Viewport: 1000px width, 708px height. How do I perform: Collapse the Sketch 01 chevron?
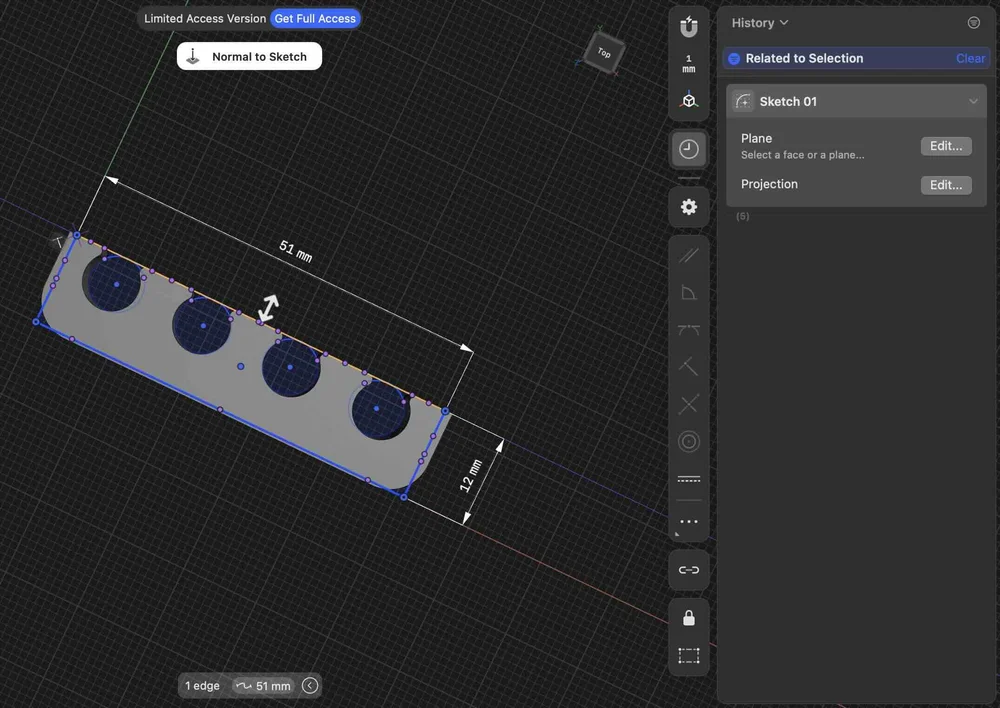[x=973, y=101]
